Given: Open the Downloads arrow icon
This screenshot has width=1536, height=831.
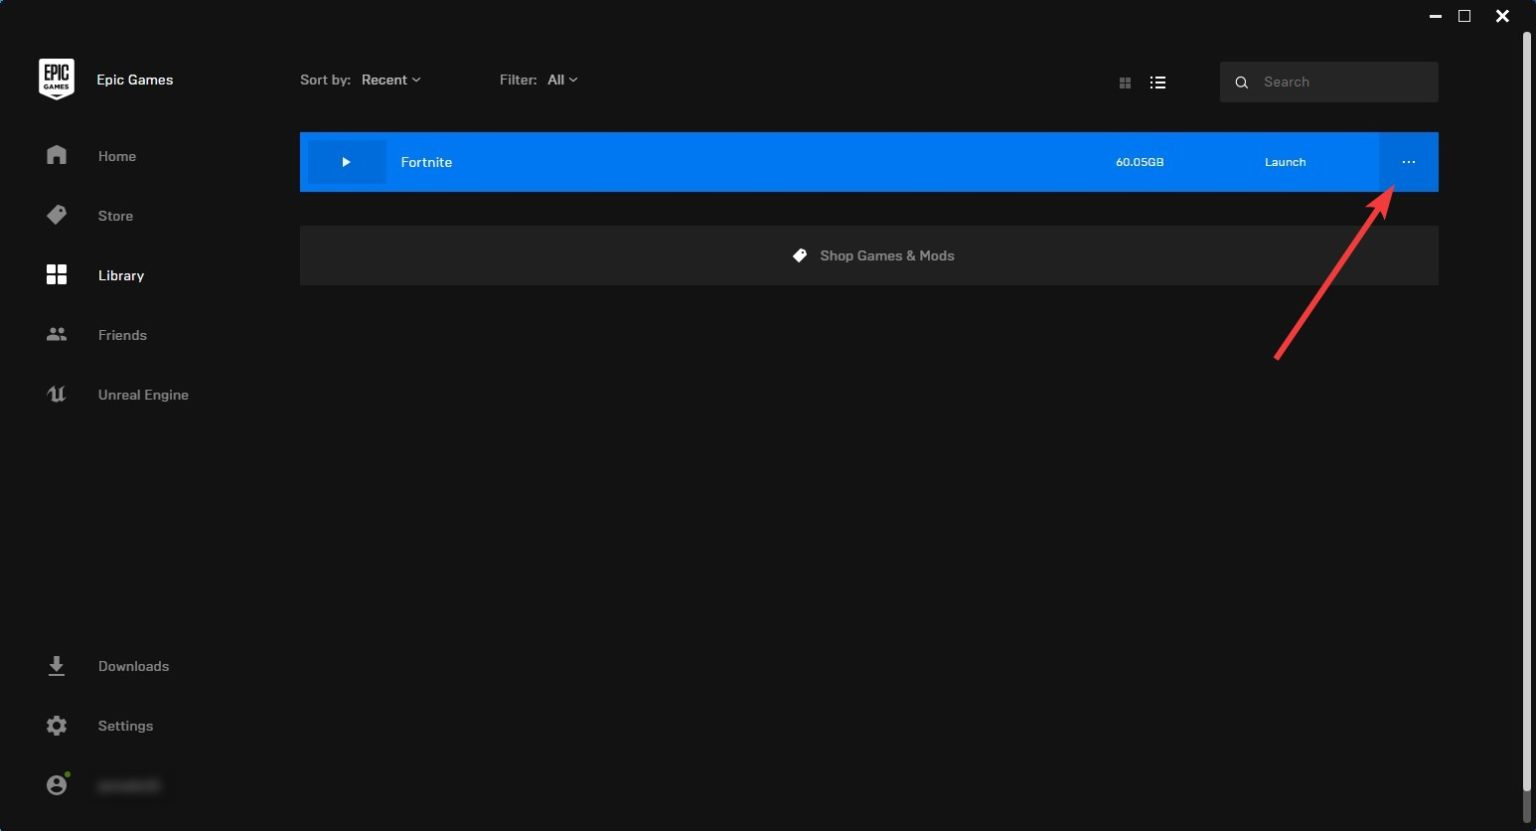Looking at the screenshot, I should coord(57,666).
